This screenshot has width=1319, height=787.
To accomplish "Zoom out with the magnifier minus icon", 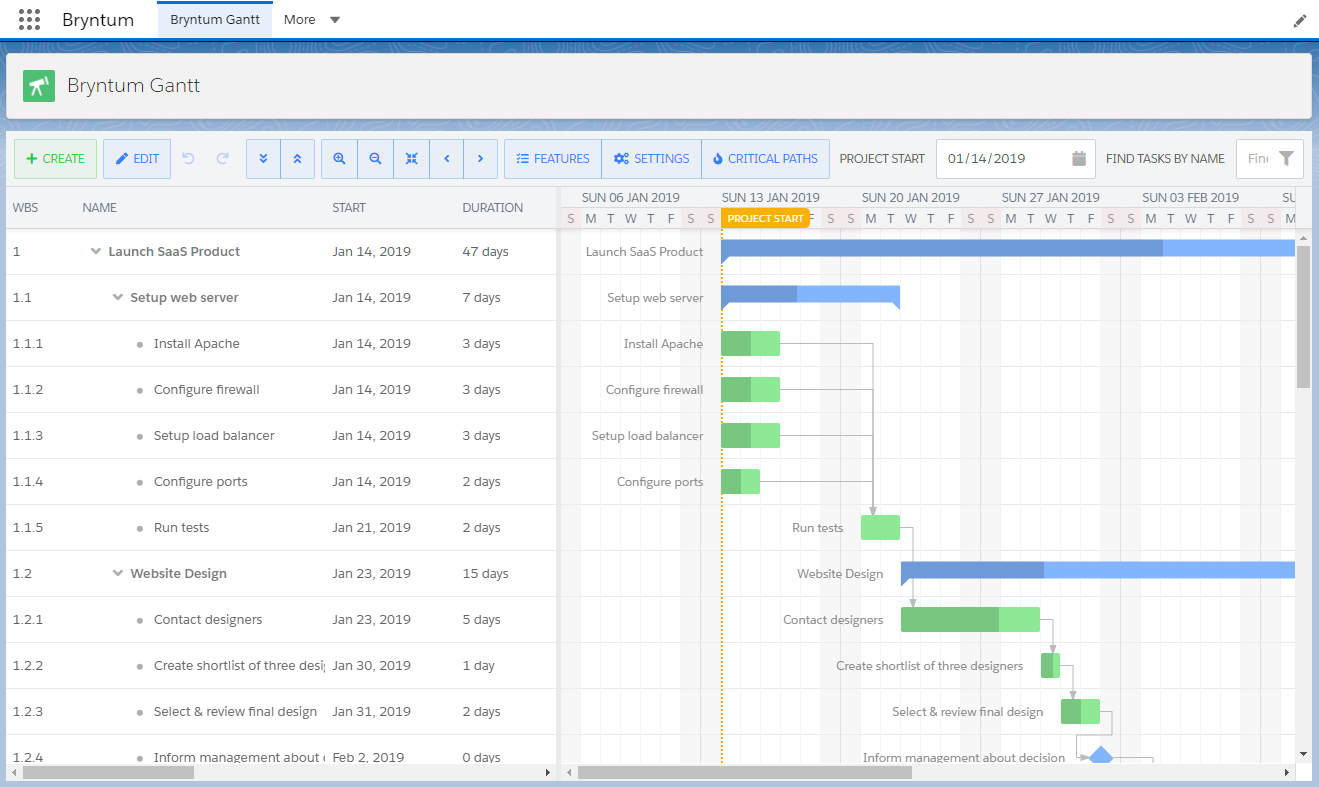I will [x=375, y=158].
